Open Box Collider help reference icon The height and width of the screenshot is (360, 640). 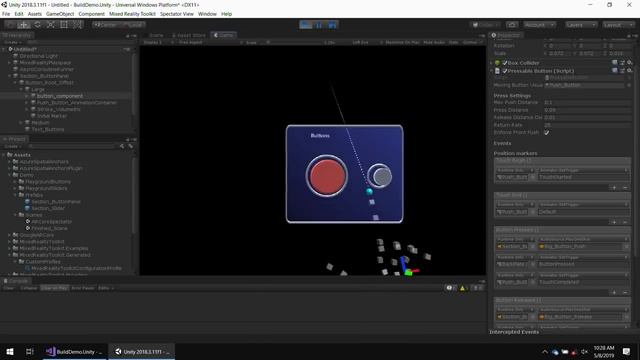click(x=615, y=62)
